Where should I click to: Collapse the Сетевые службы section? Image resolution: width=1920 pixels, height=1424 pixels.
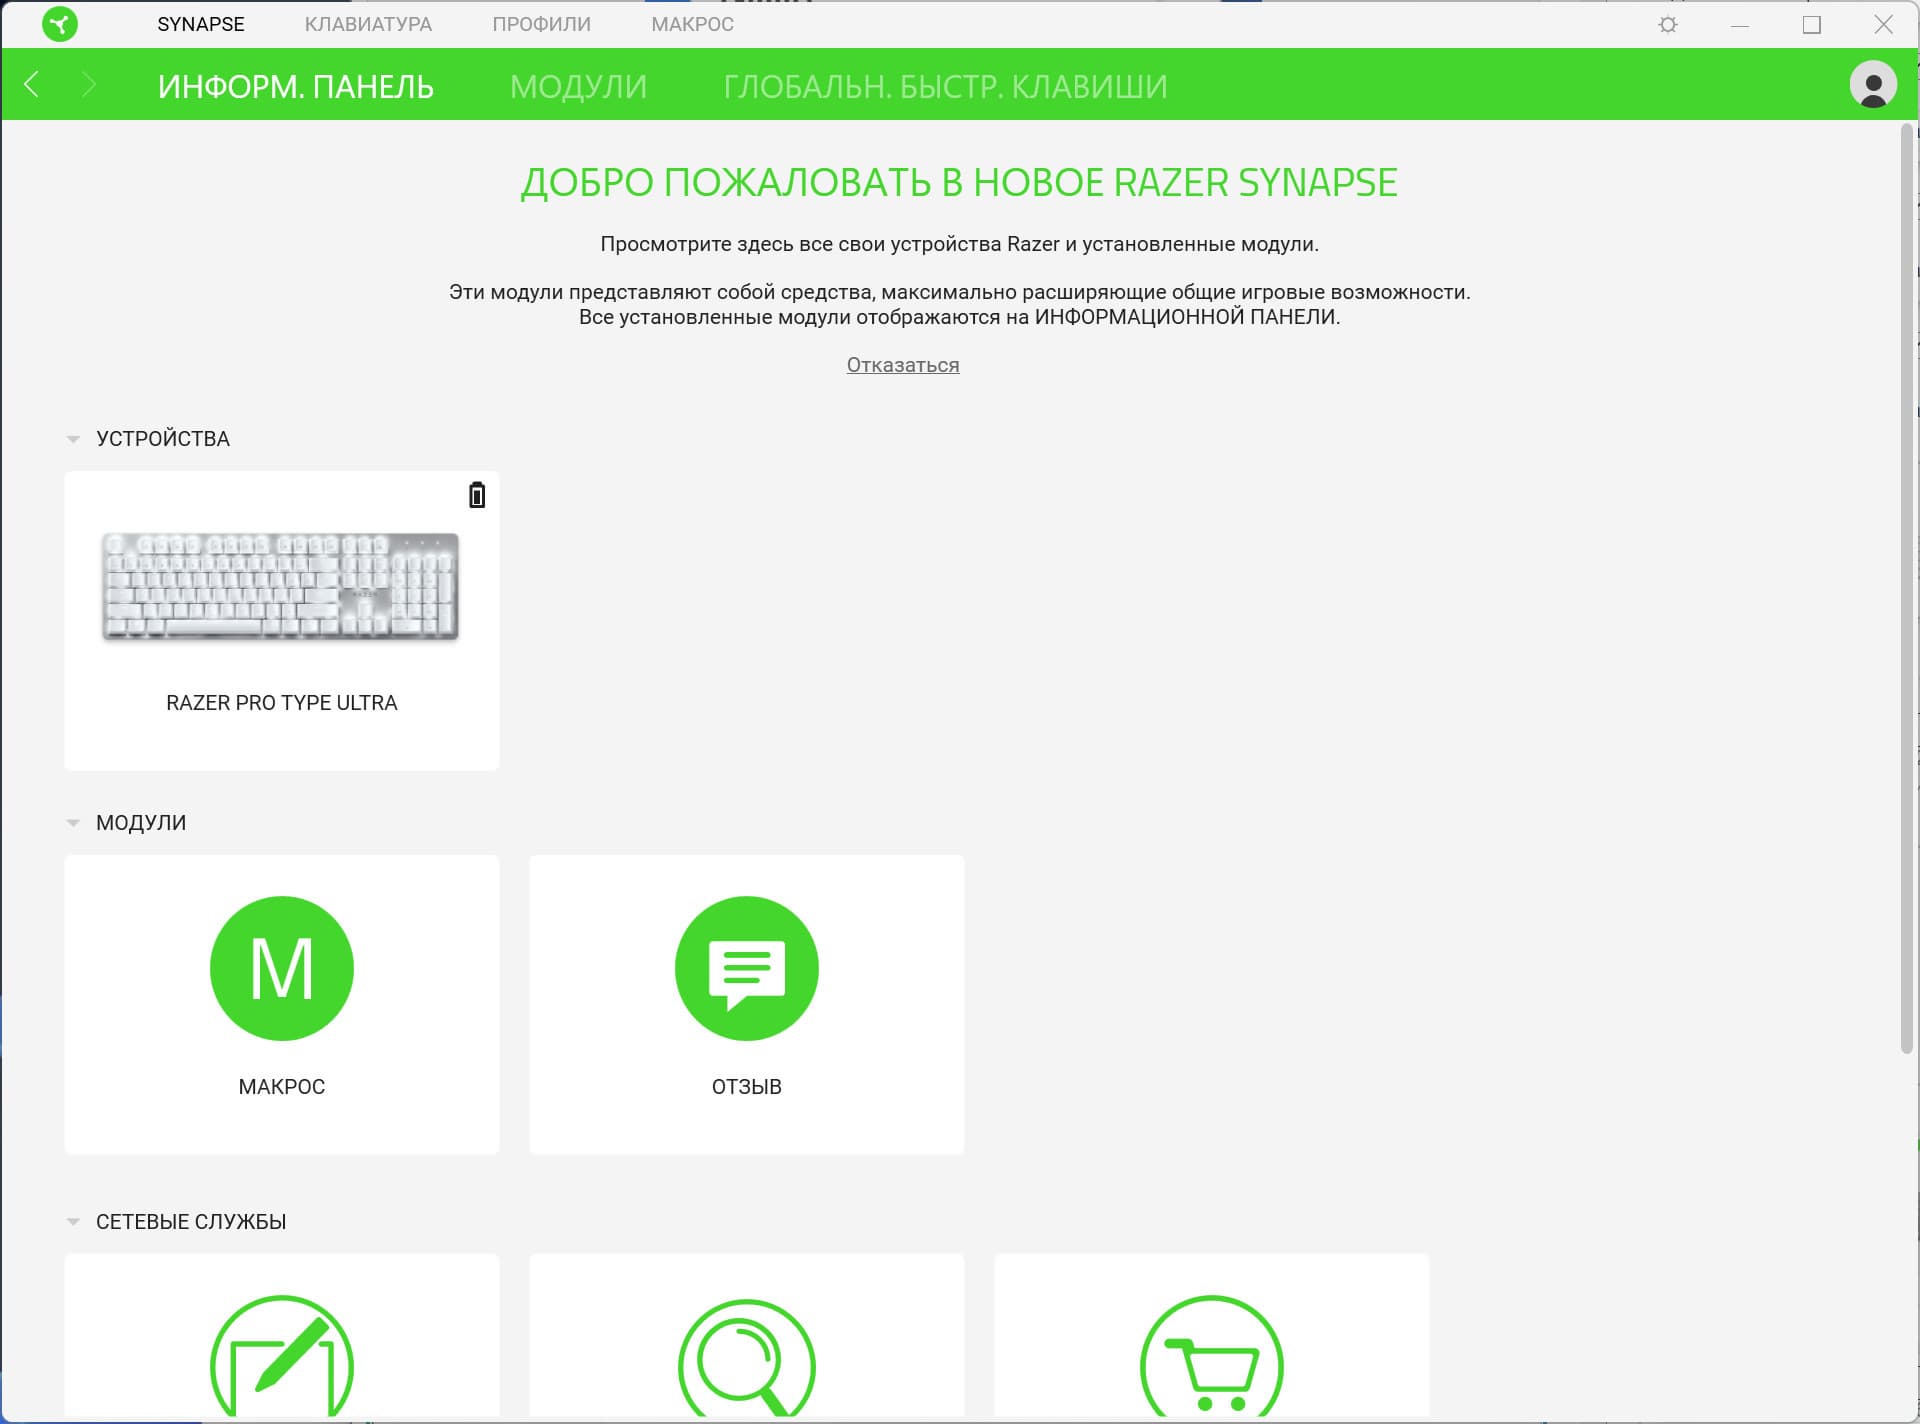73,1222
